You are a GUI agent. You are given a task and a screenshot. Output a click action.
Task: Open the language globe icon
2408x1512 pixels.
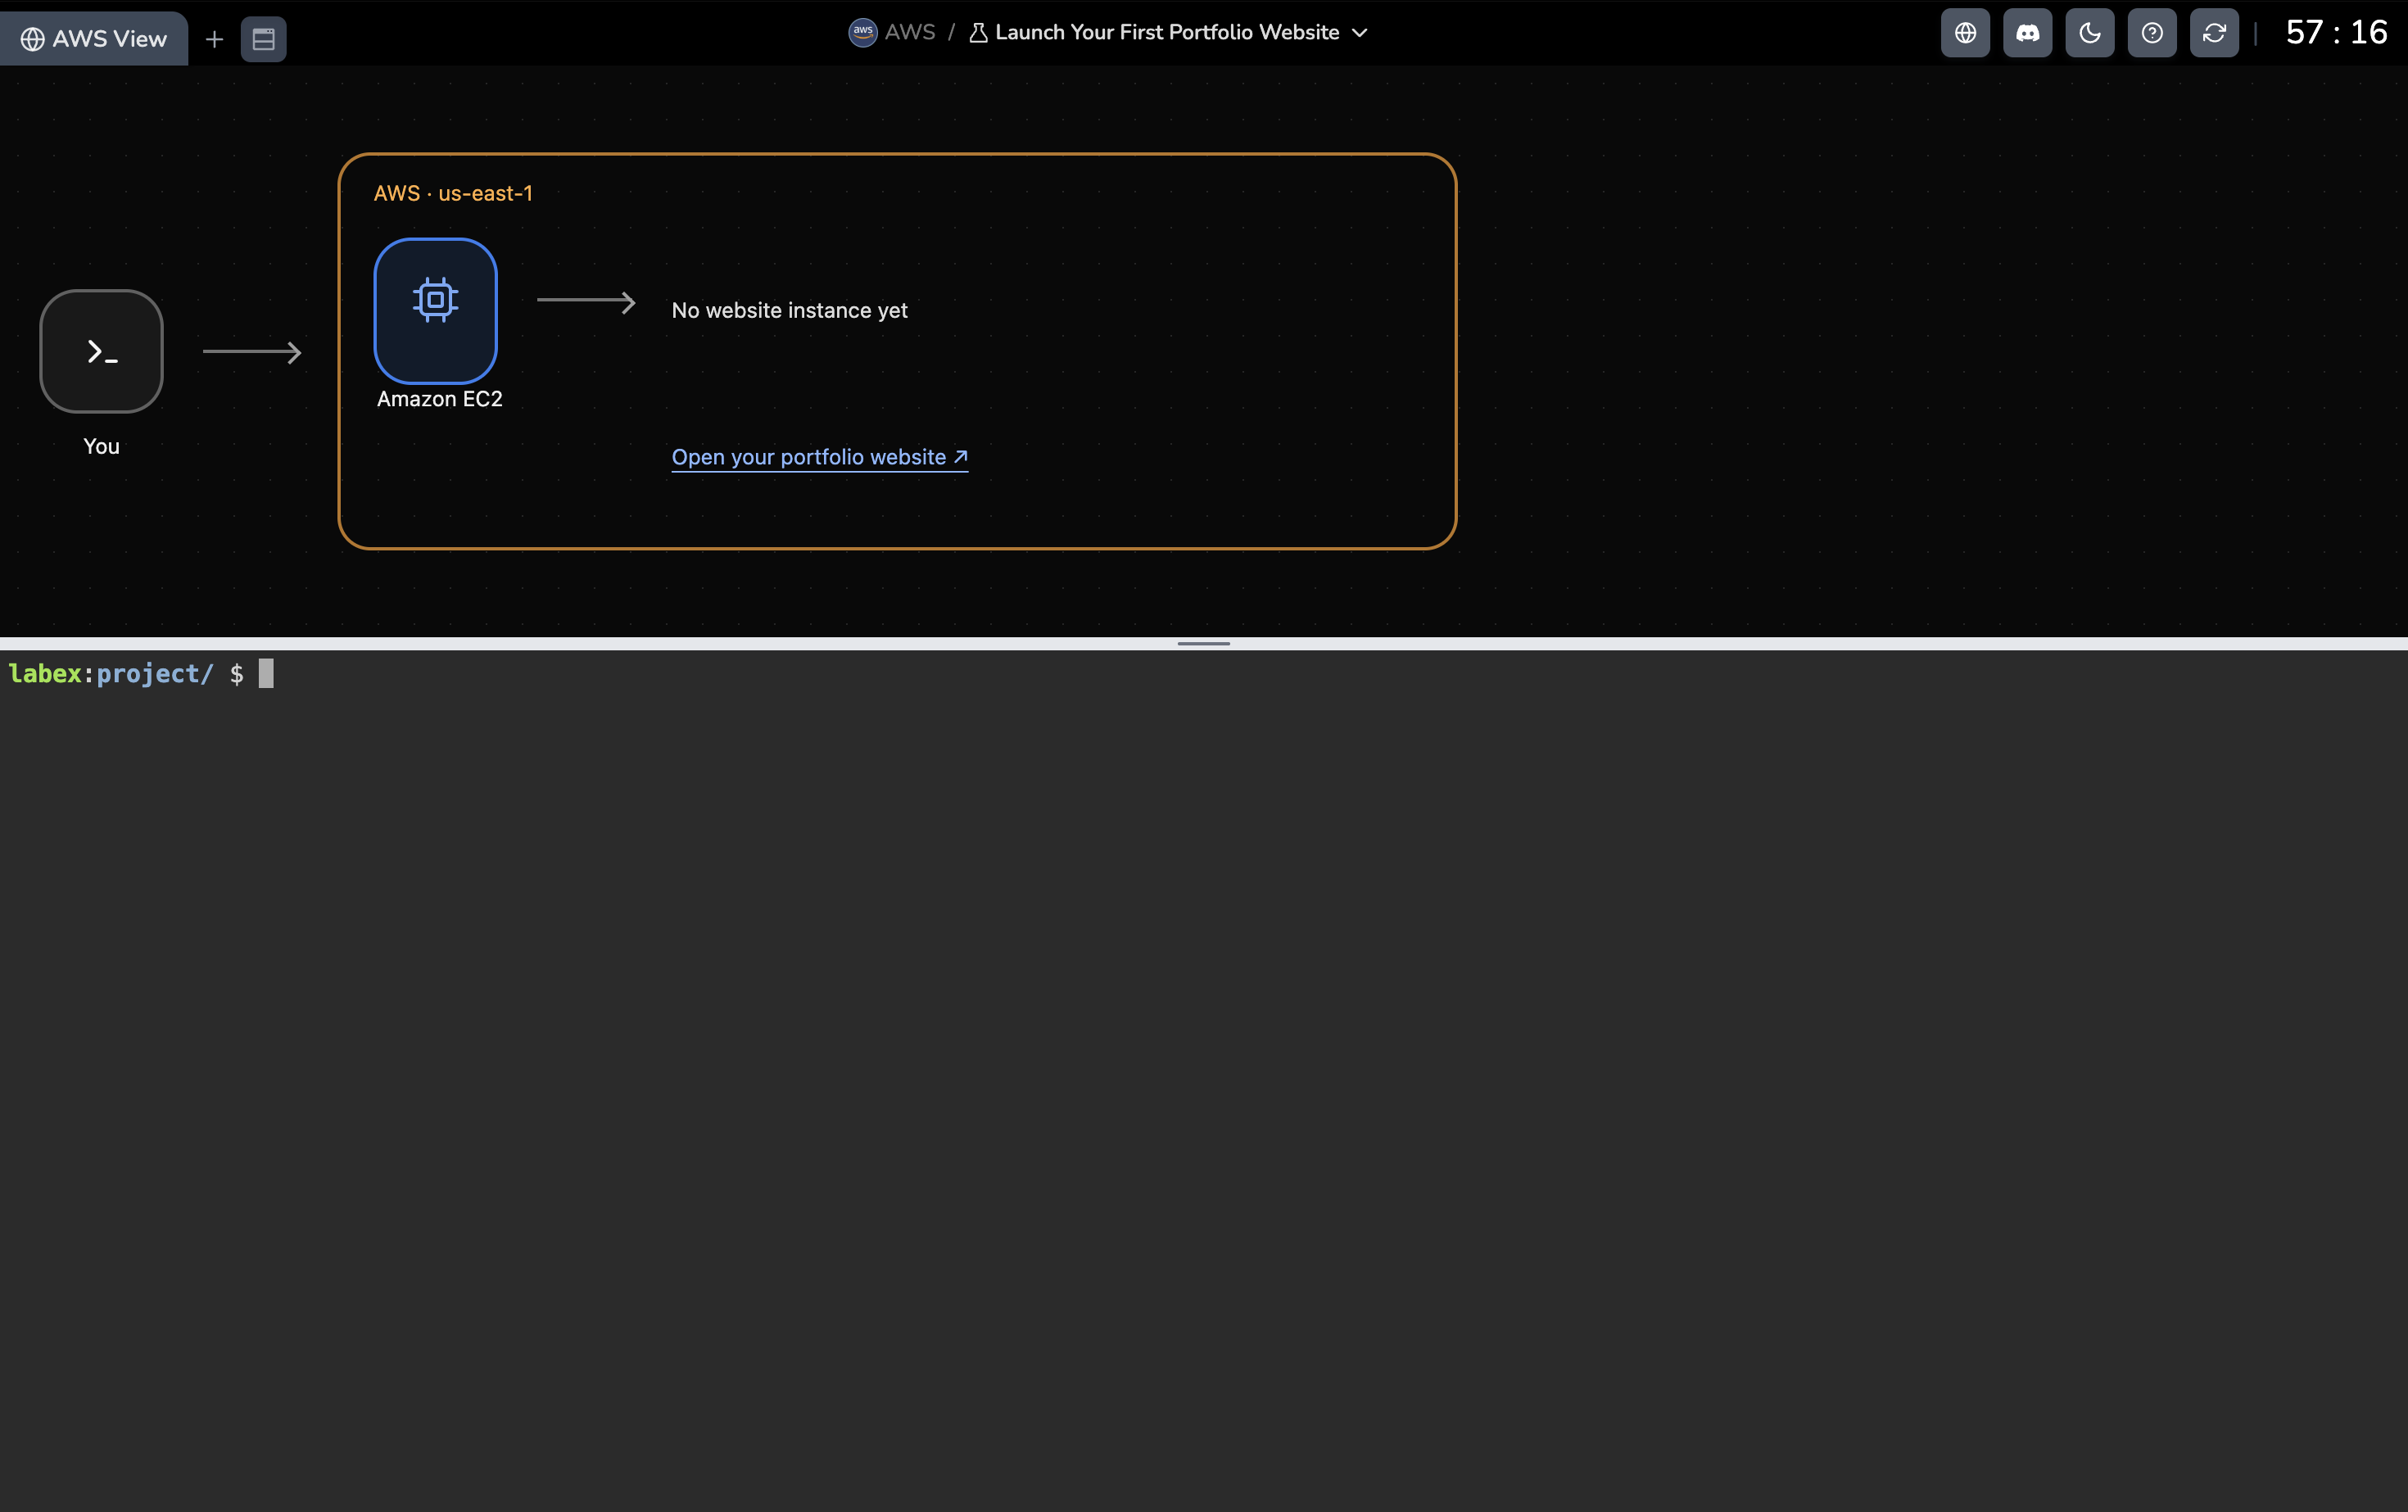tap(1965, 33)
